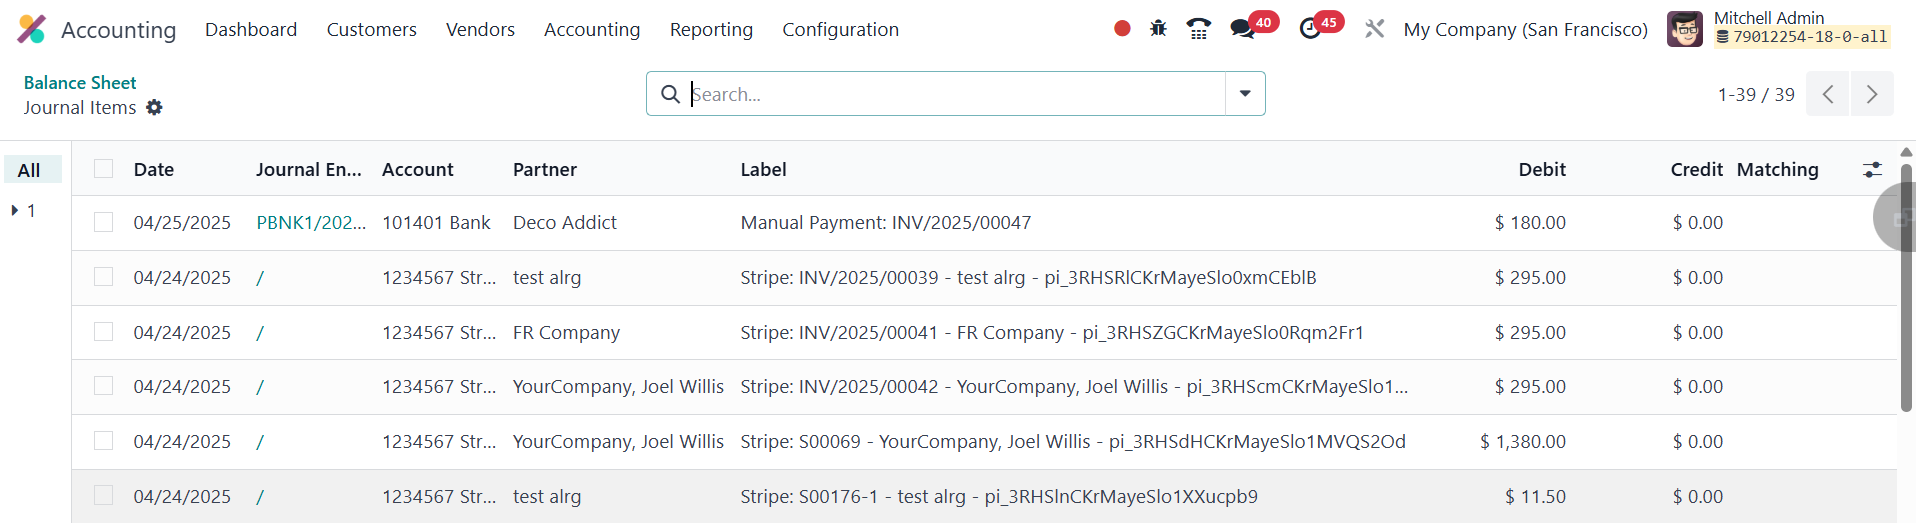
Task: Toggle the select-all checkbox in table header
Action: click(104, 169)
